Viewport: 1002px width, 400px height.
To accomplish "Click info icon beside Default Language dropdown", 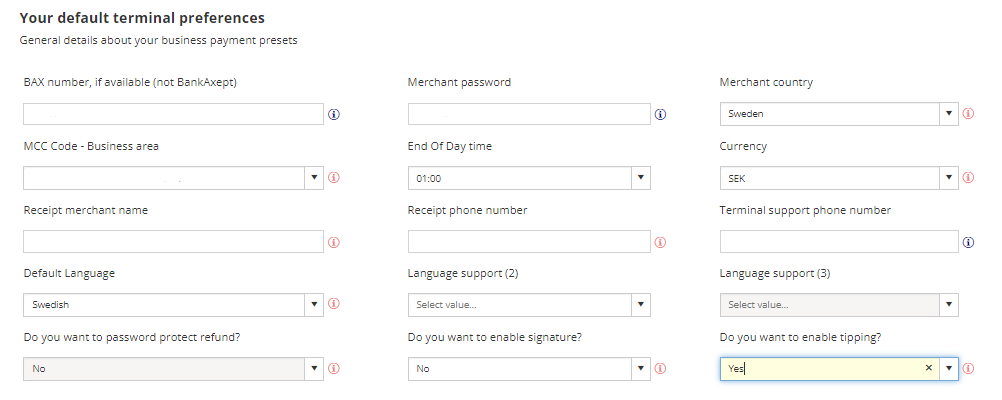I will (x=334, y=304).
